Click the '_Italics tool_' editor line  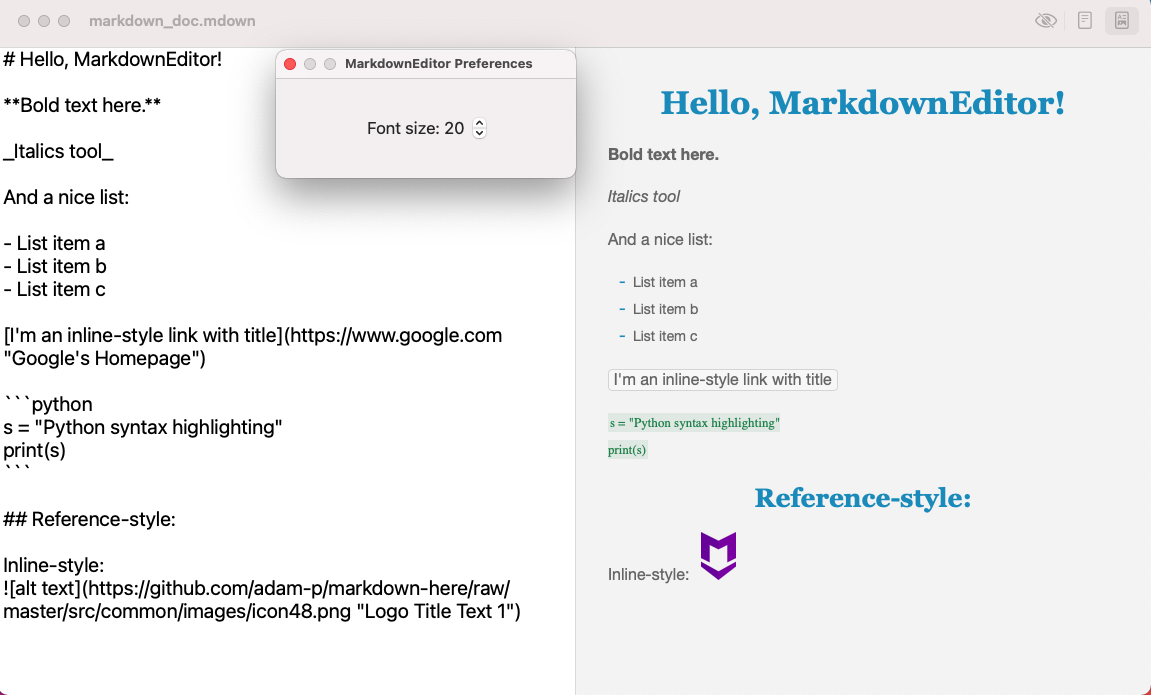click(x=59, y=151)
